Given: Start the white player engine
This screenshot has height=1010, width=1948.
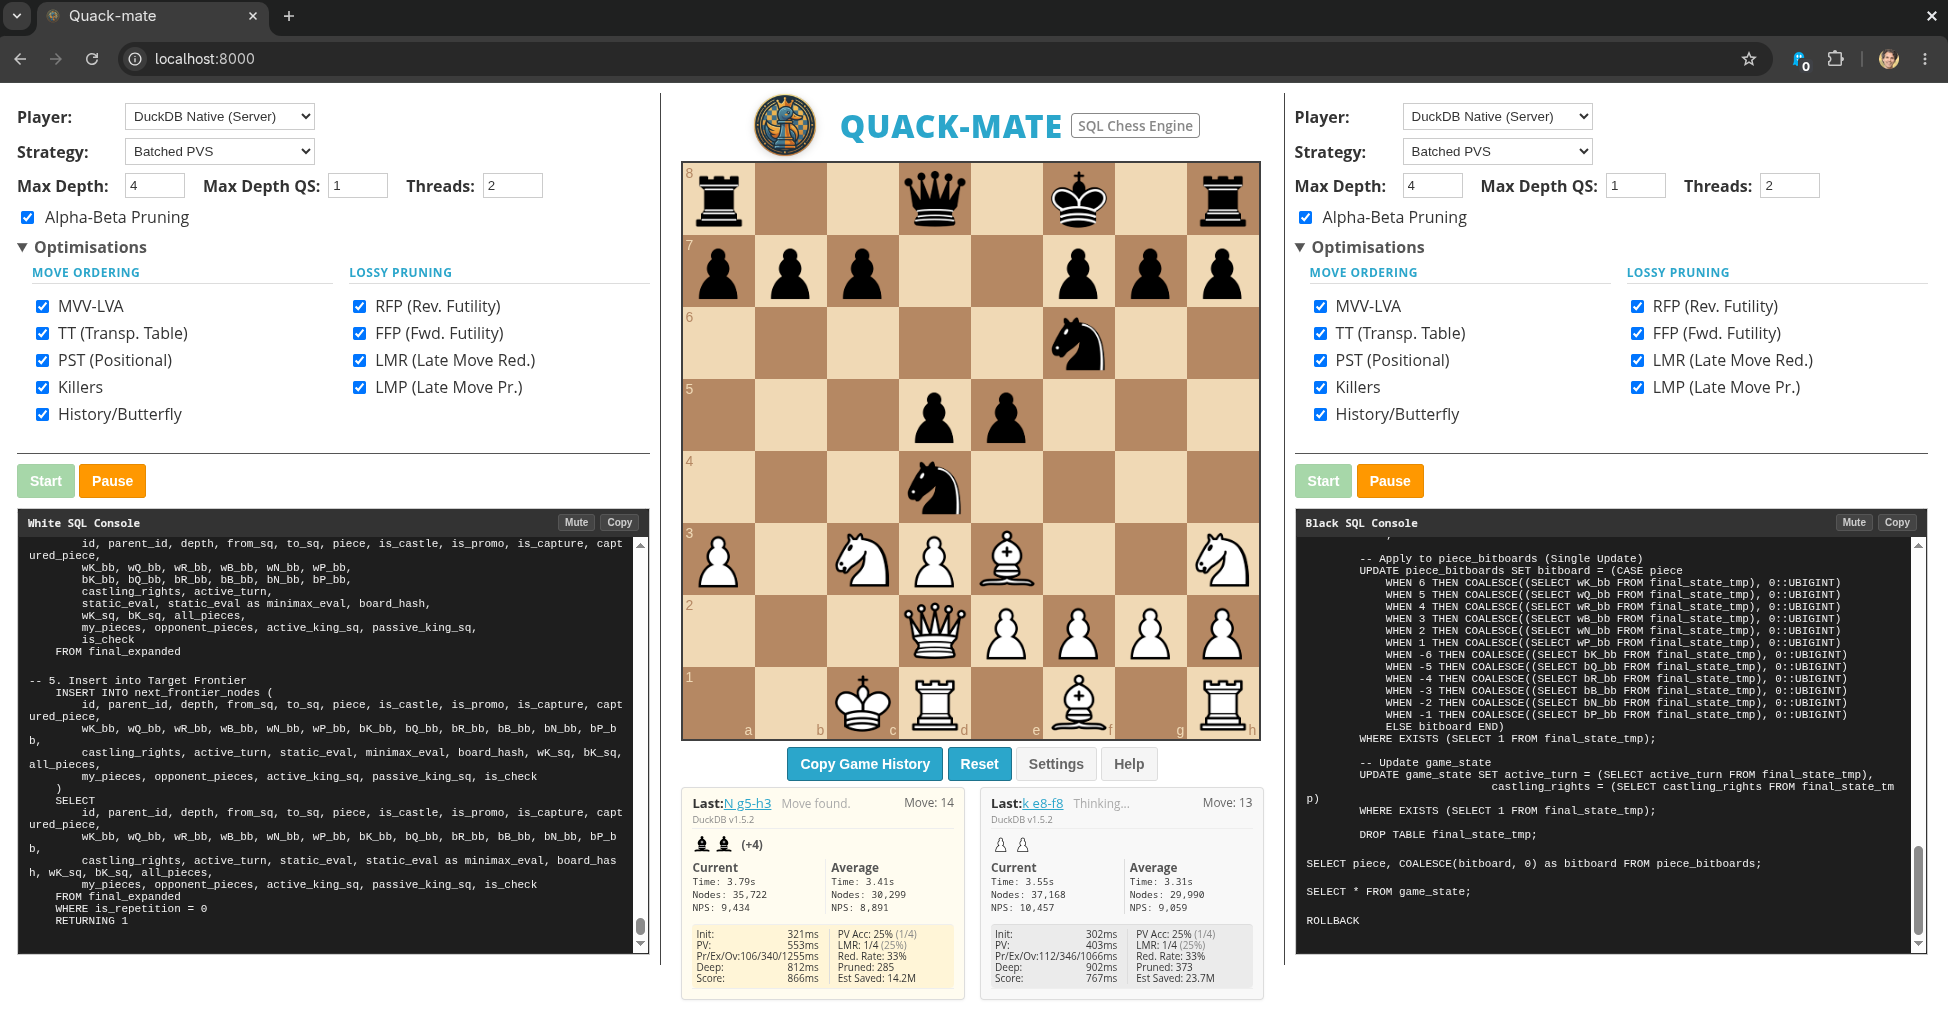Looking at the screenshot, I should pos(46,481).
